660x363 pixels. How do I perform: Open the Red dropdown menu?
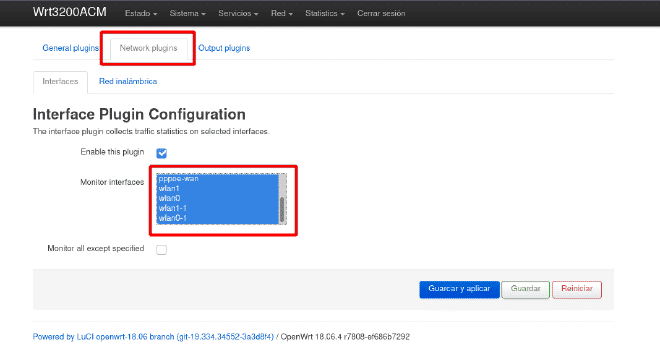[282, 13]
